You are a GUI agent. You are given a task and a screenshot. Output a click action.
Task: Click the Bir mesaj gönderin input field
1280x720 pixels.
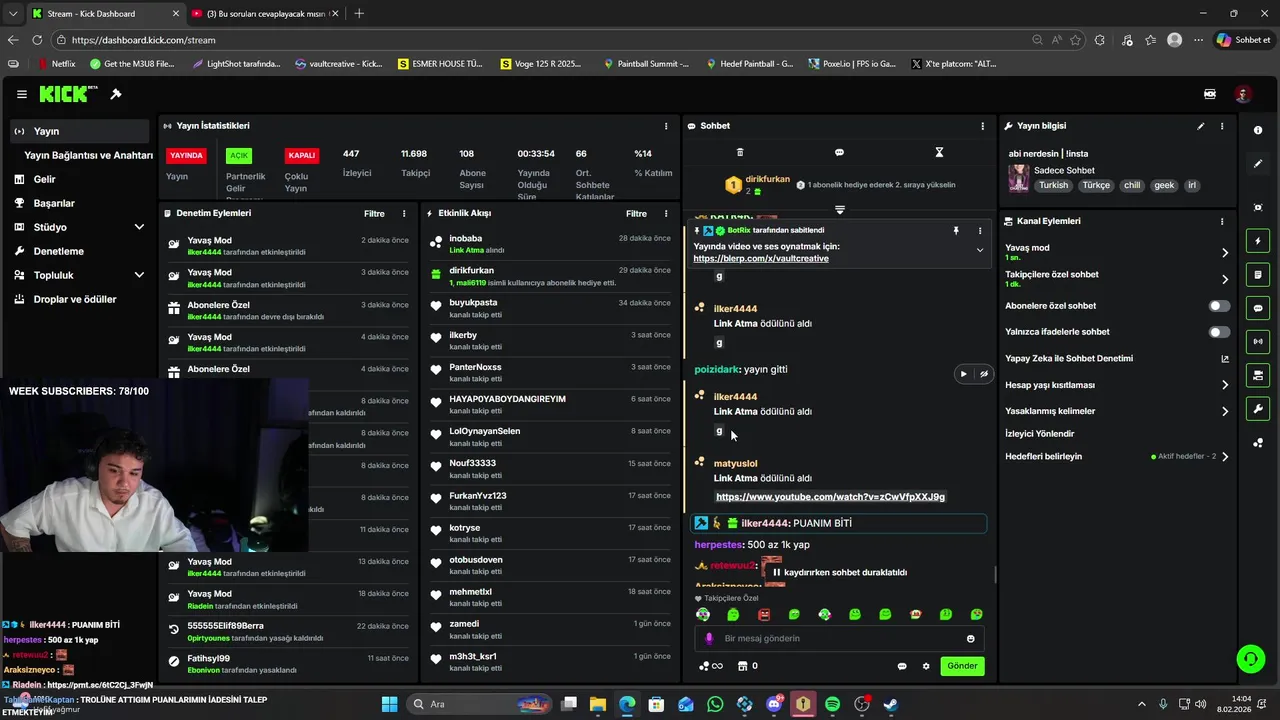[x=839, y=639]
